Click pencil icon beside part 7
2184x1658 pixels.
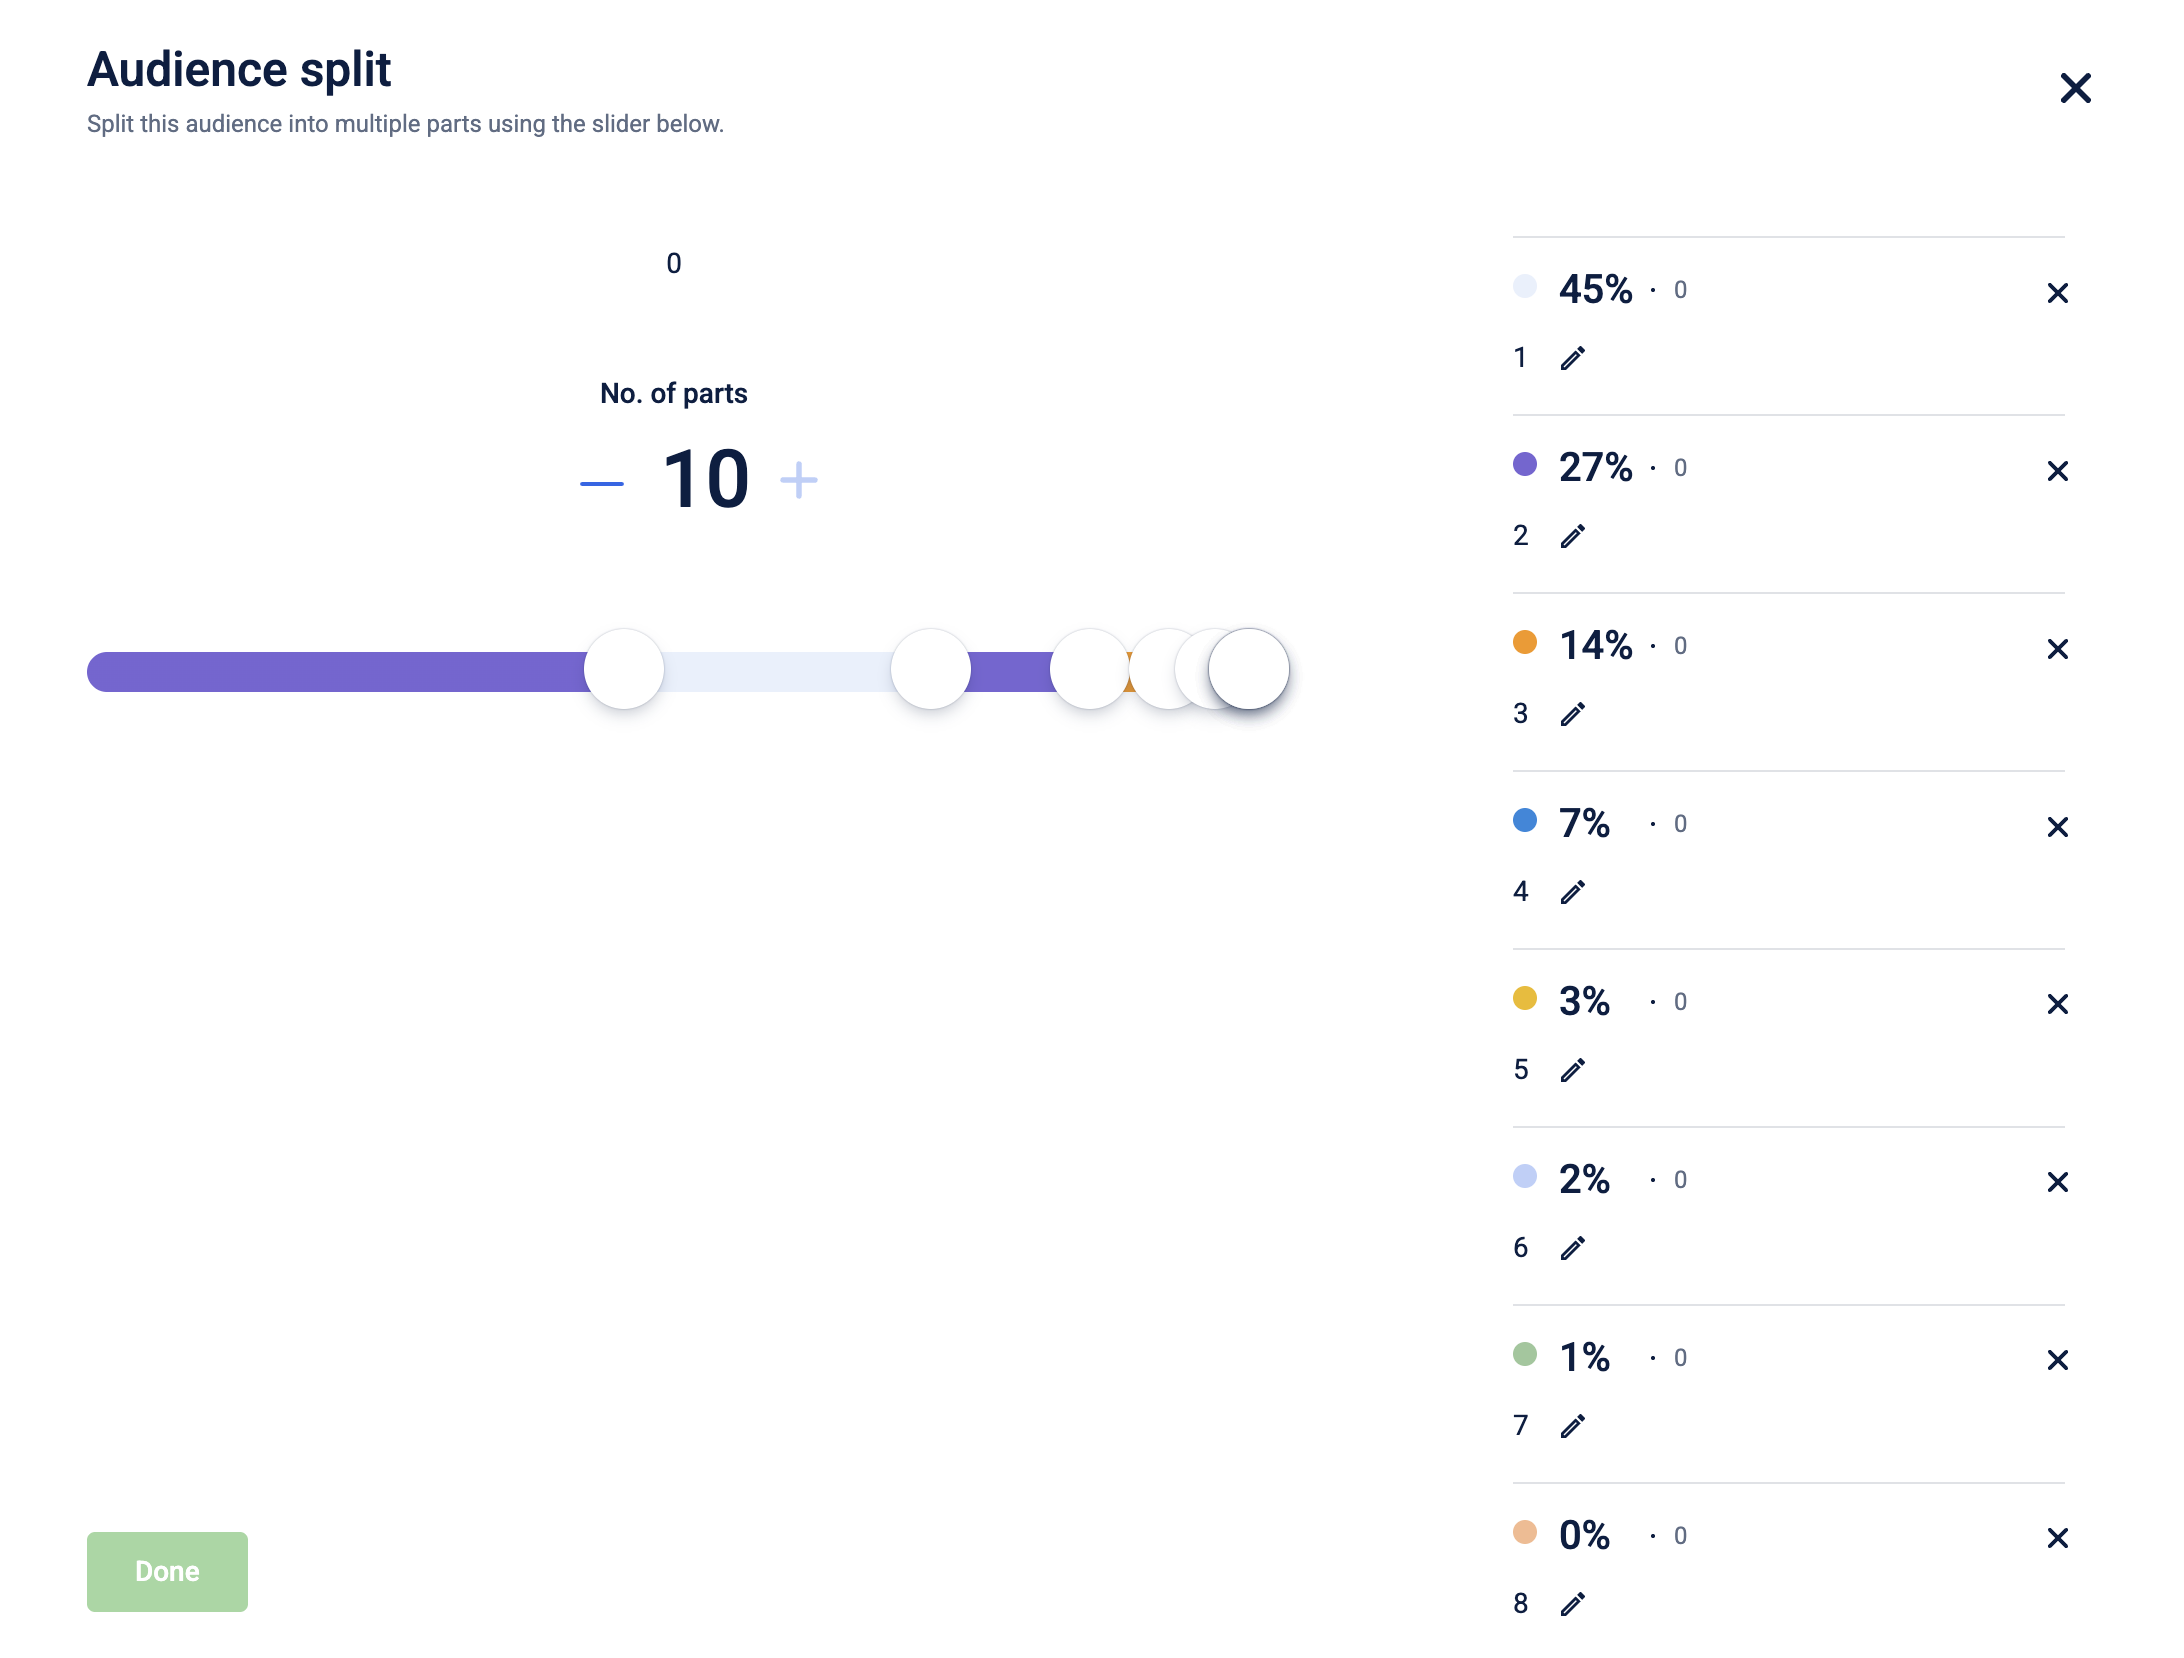pos(1572,1426)
